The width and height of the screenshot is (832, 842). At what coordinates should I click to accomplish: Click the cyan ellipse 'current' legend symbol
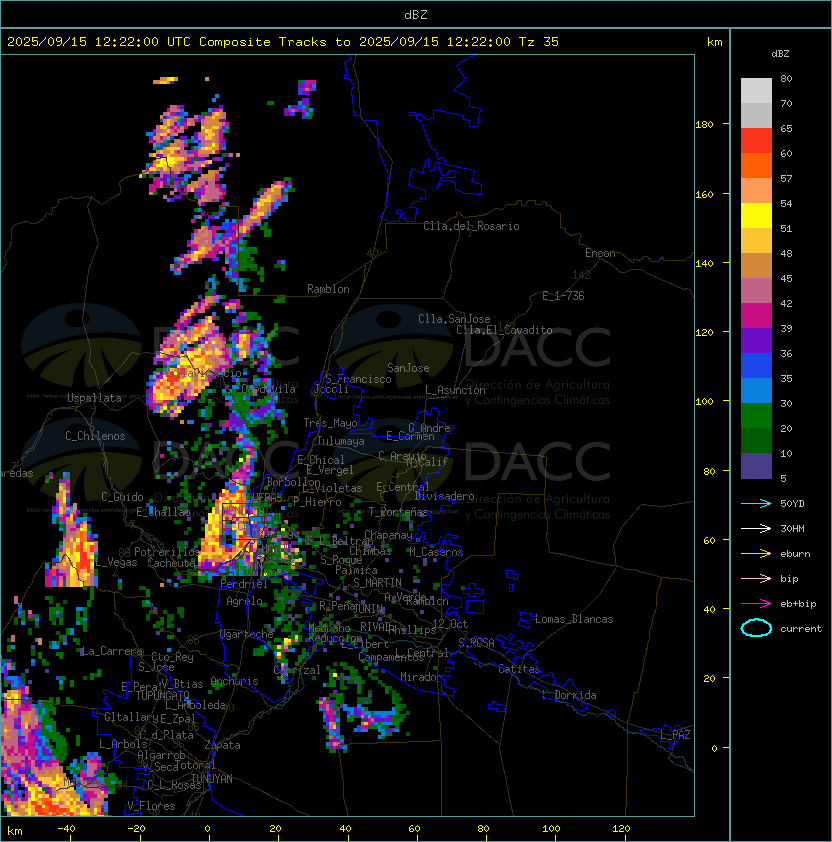pyautogui.click(x=756, y=628)
